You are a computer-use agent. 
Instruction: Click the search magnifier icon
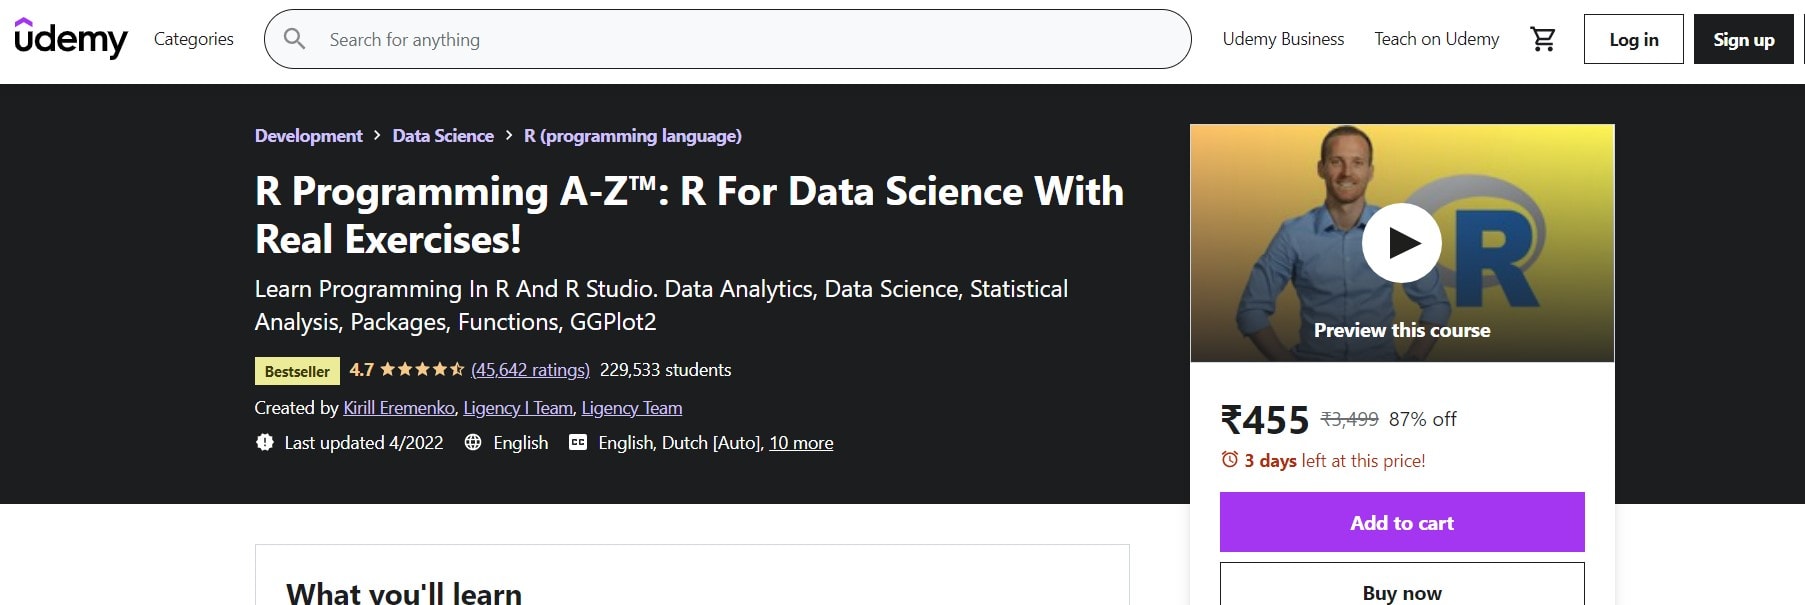point(294,39)
